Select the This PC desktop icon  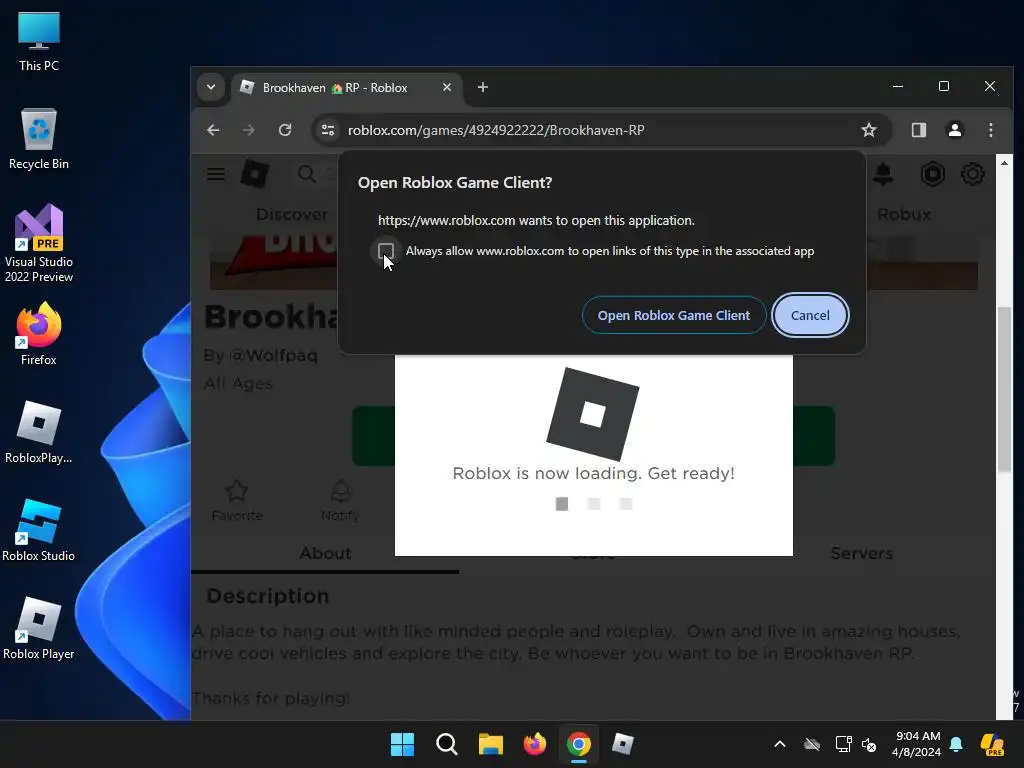click(x=39, y=41)
